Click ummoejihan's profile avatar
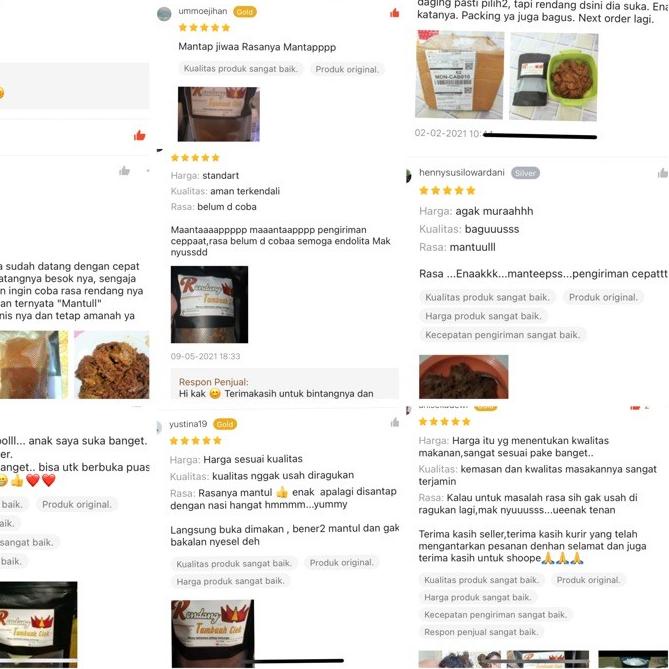The height and width of the screenshot is (669, 669). point(164,14)
